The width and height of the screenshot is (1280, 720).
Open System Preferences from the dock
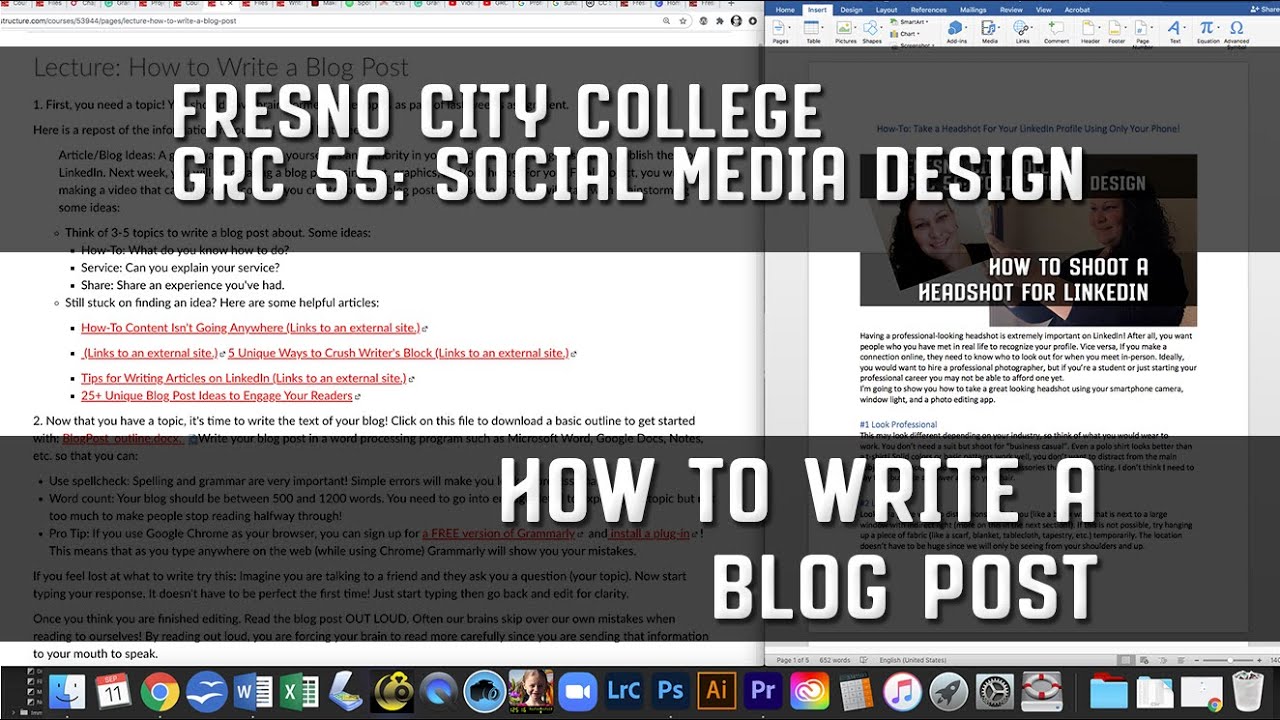tap(995, 692)
